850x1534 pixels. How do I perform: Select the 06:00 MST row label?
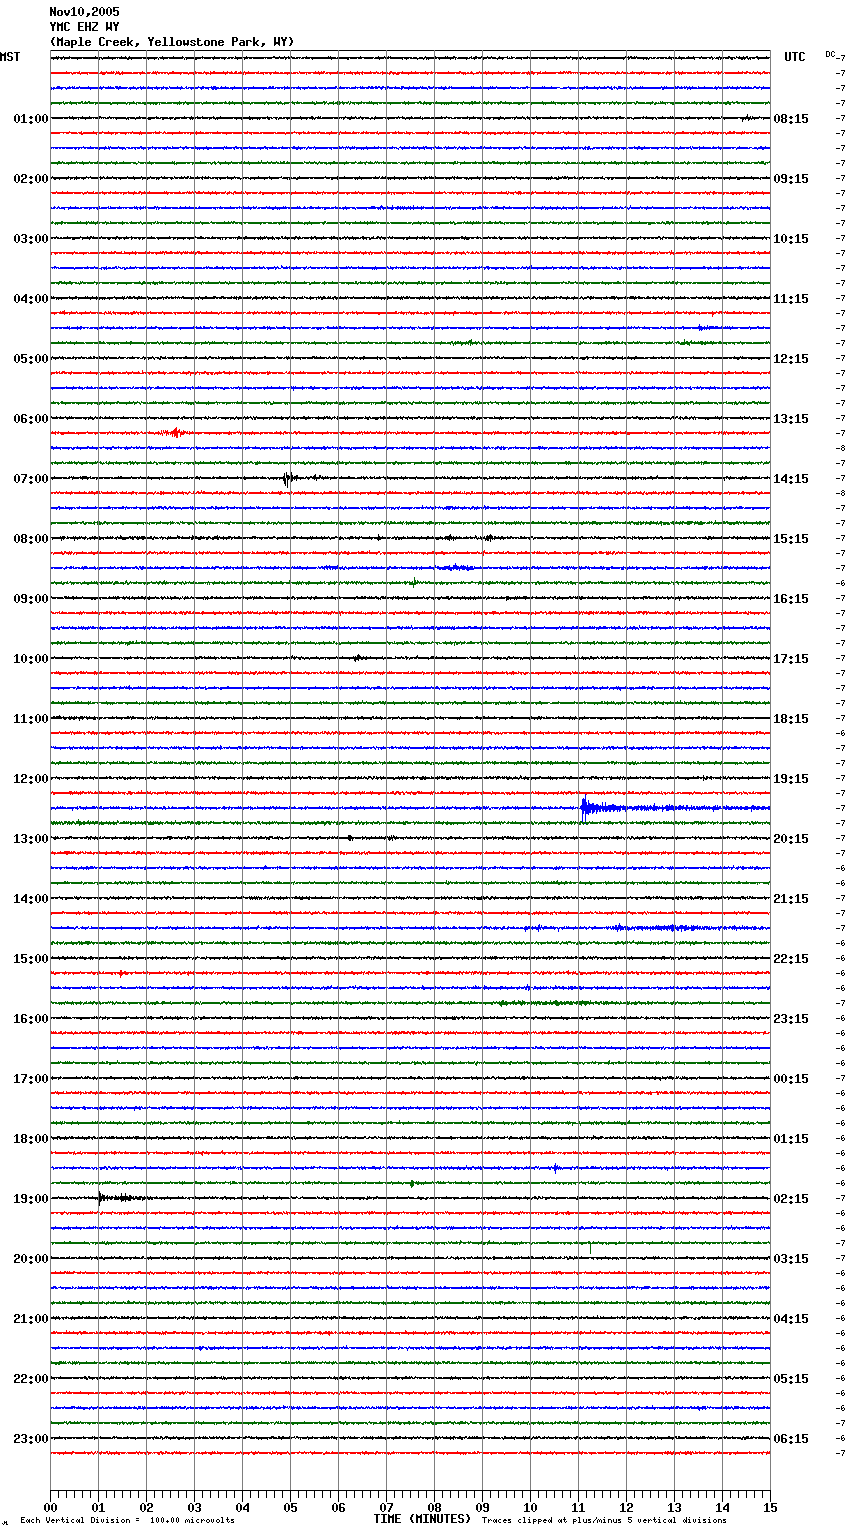pos(31,419)
